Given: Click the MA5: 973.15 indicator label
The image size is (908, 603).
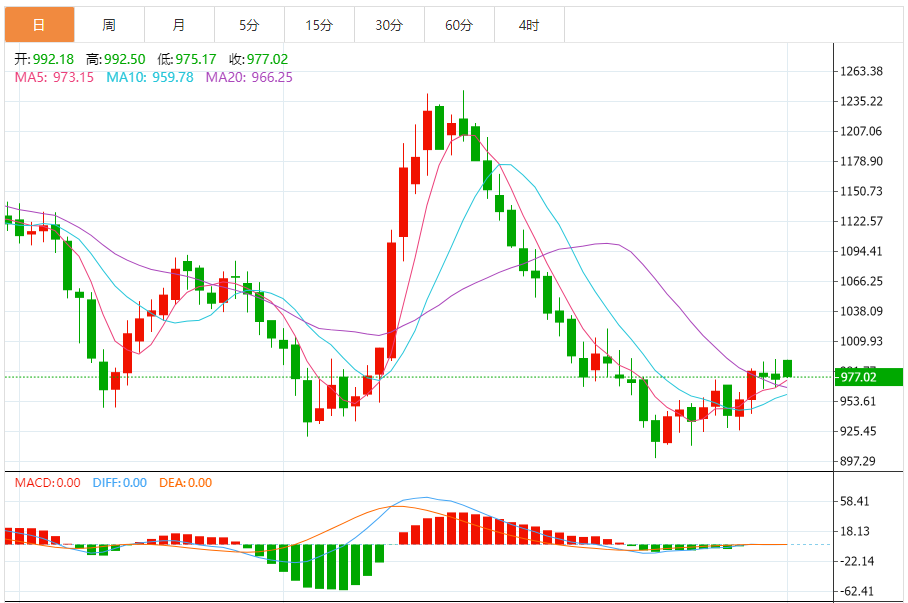Looking at the screenshot, I should 54,77.
